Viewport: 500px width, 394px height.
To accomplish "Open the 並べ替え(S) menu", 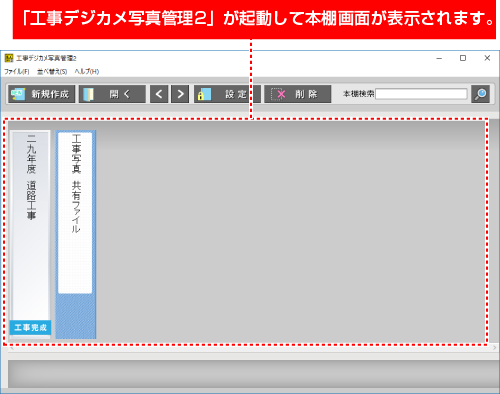I will [52, 71].
